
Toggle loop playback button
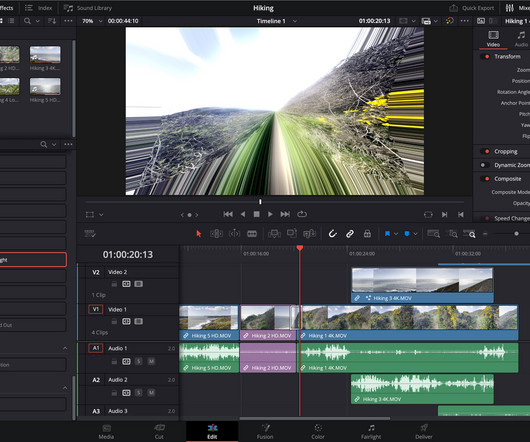pos(302,214)
